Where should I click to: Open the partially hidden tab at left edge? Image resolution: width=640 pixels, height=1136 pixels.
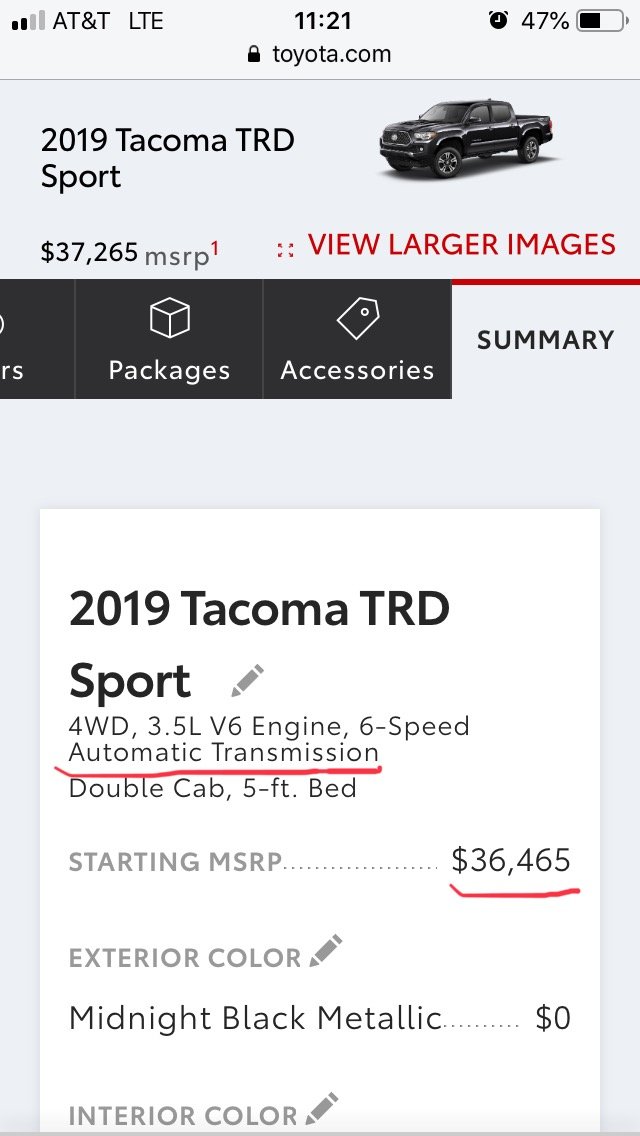tap(37, 339)
